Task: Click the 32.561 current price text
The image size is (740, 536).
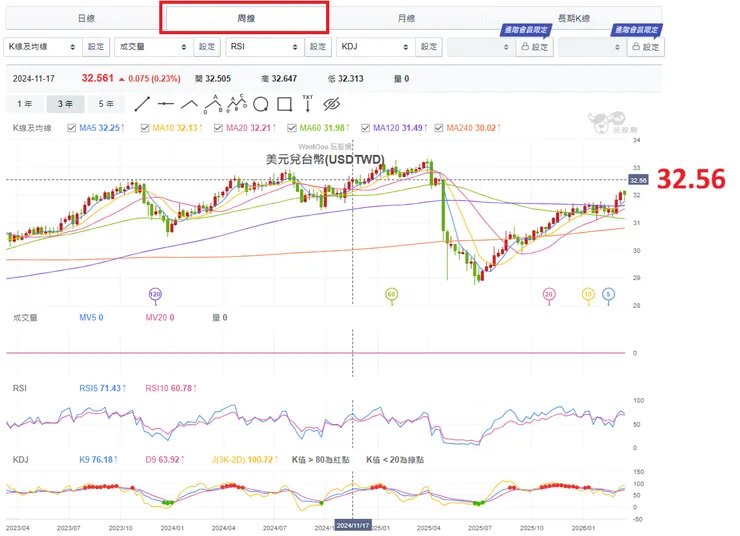Action: tap(98, 78)
